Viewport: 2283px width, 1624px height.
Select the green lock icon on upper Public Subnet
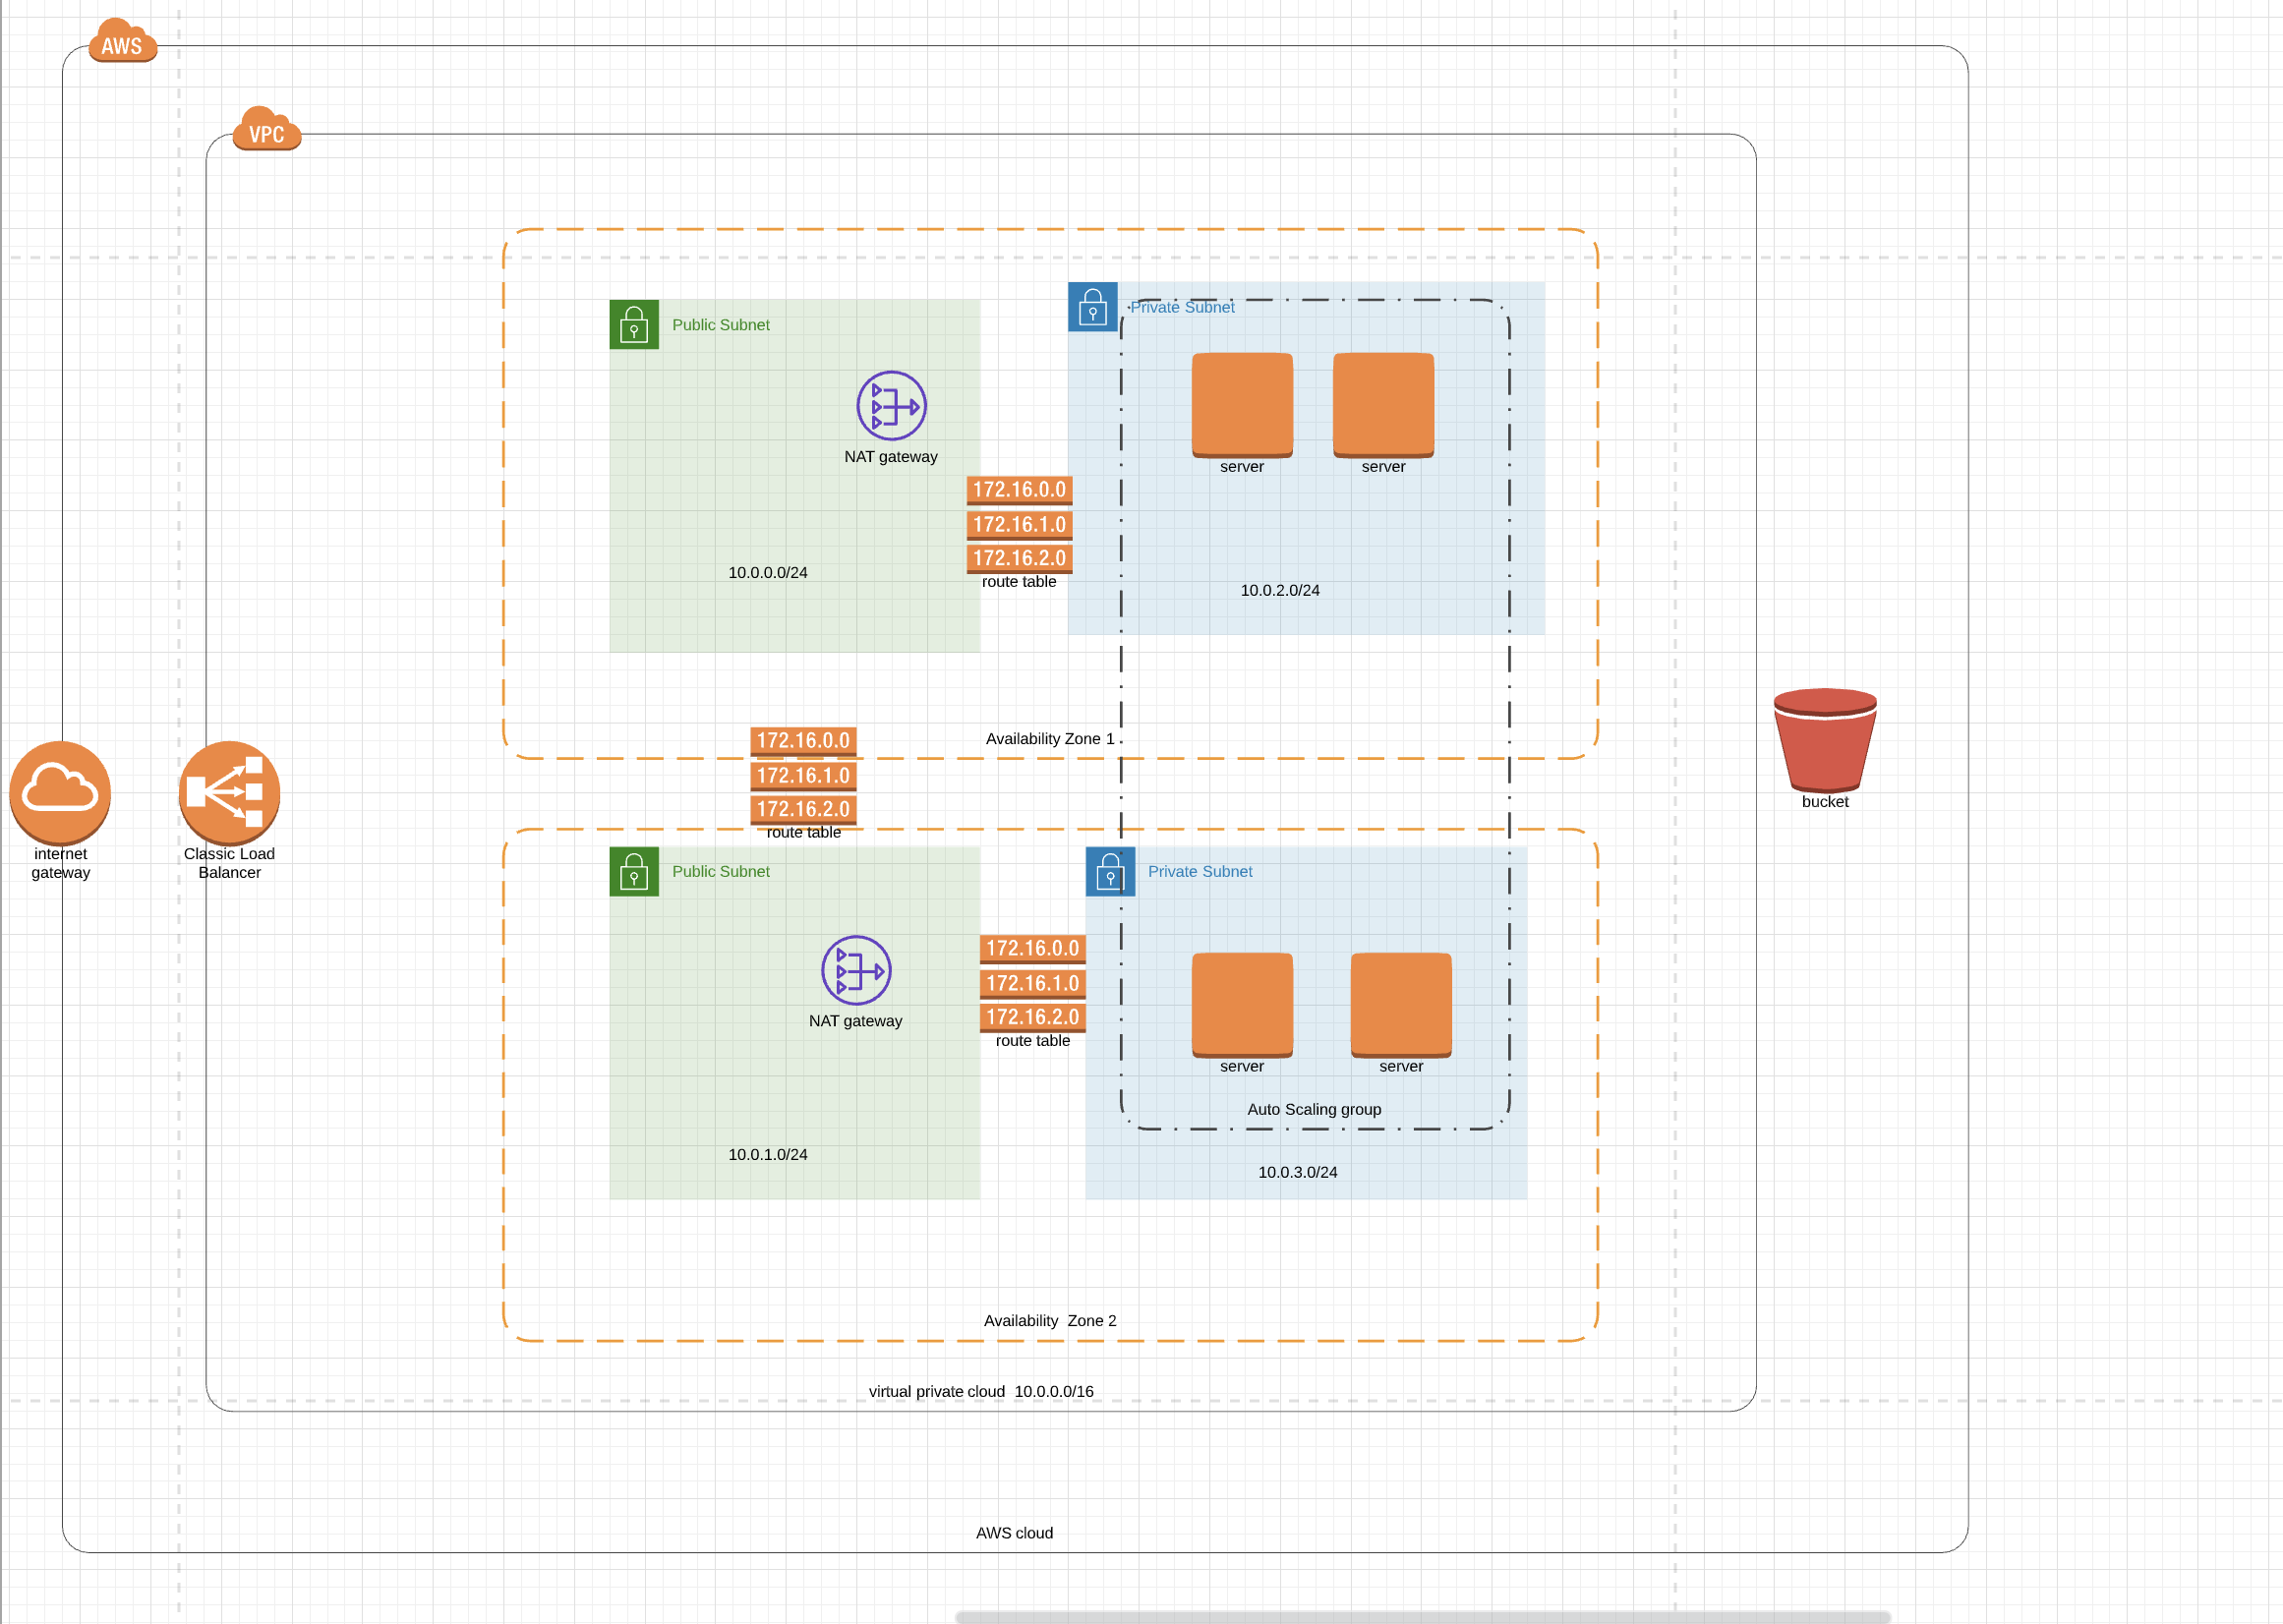(634, 324)
